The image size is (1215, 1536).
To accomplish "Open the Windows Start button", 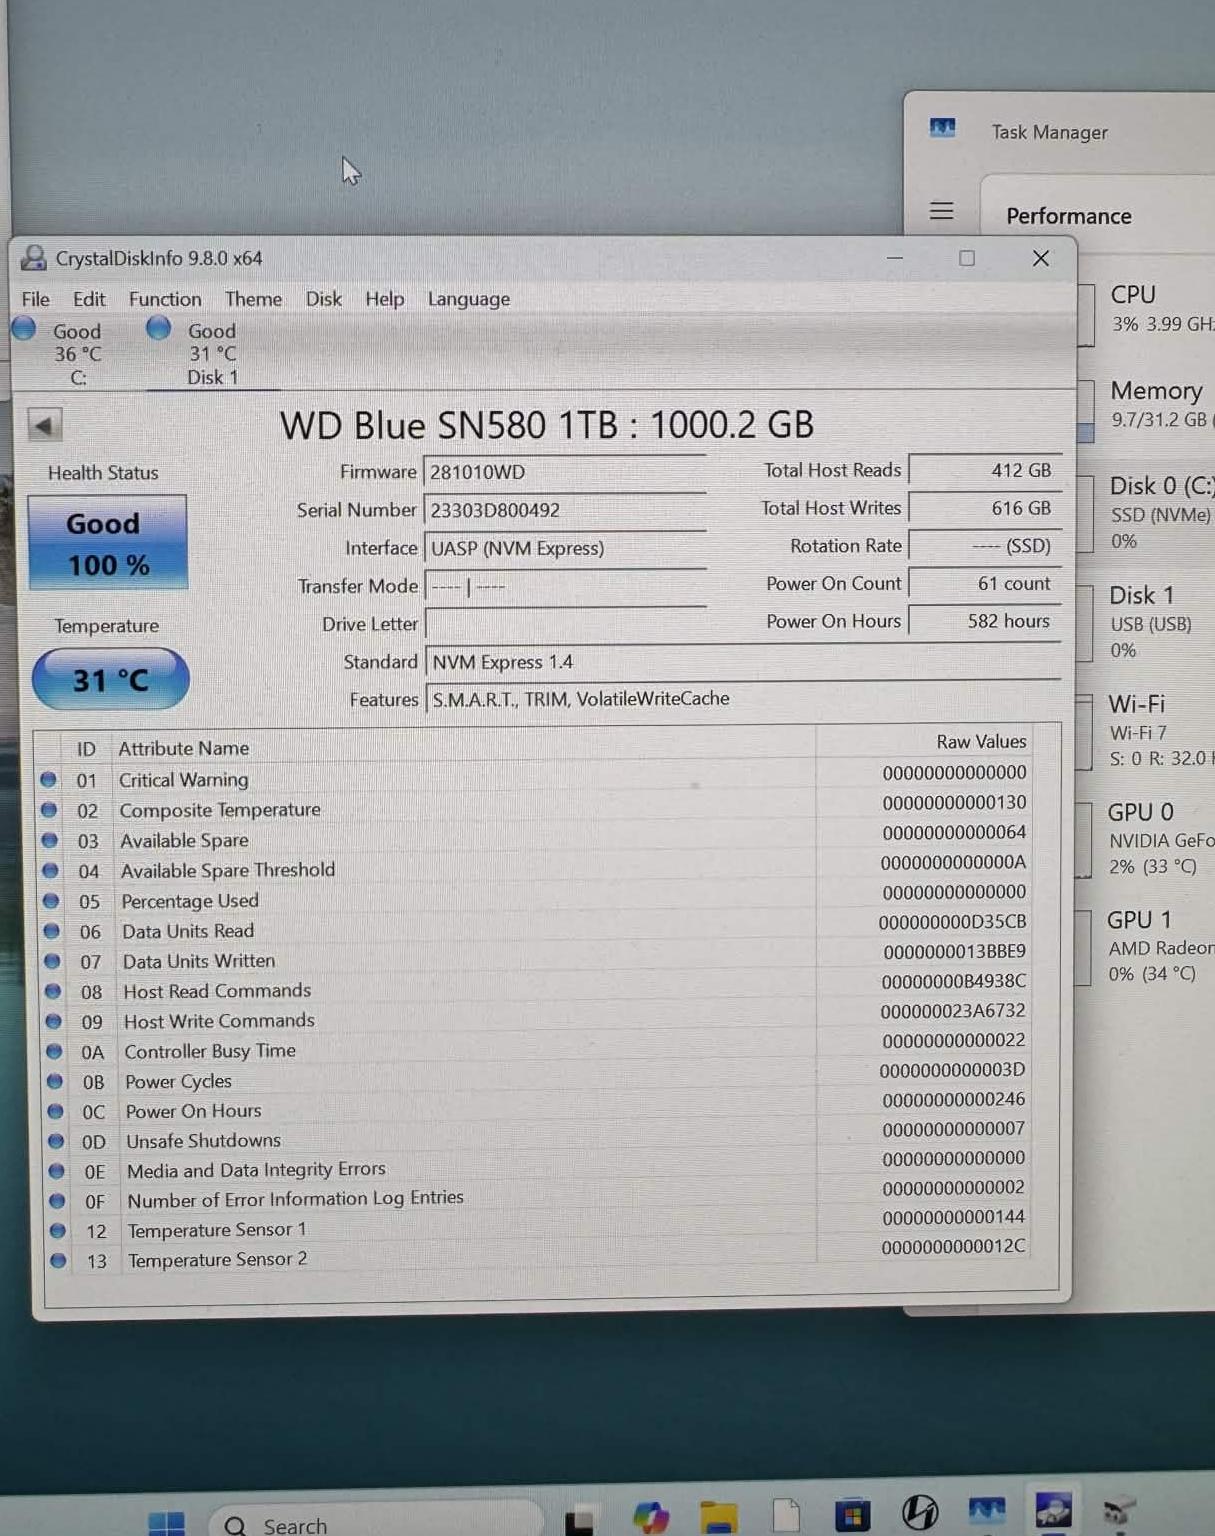I will click(166, 1523).
